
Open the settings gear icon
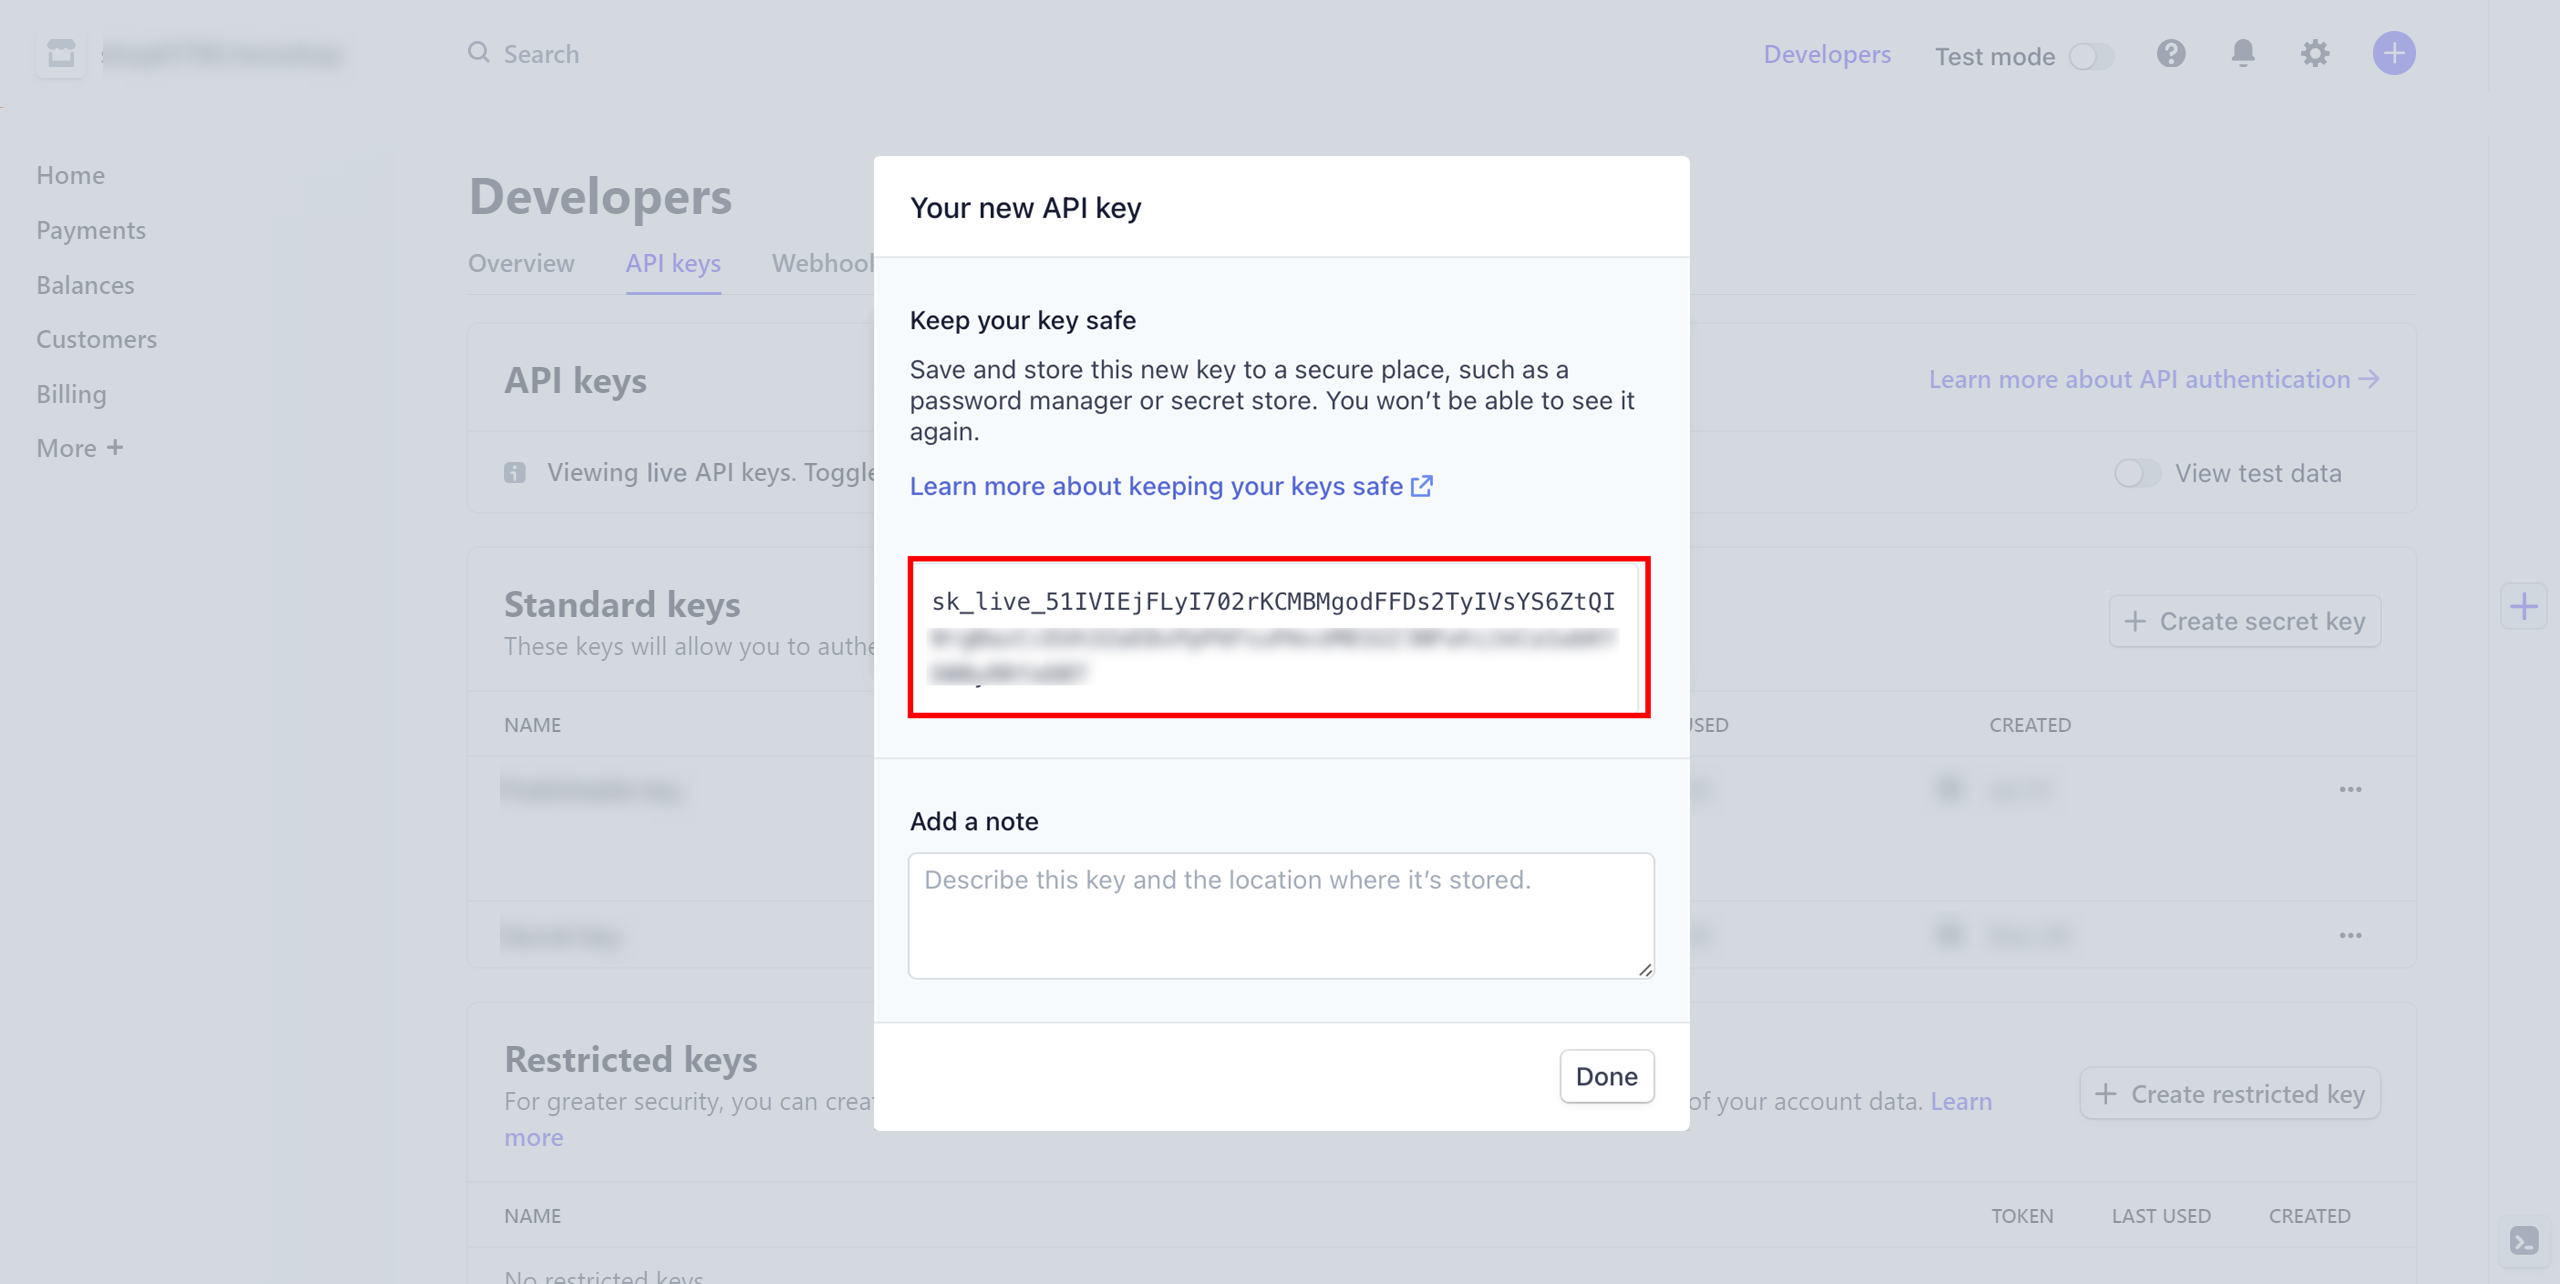[2315, 54]
